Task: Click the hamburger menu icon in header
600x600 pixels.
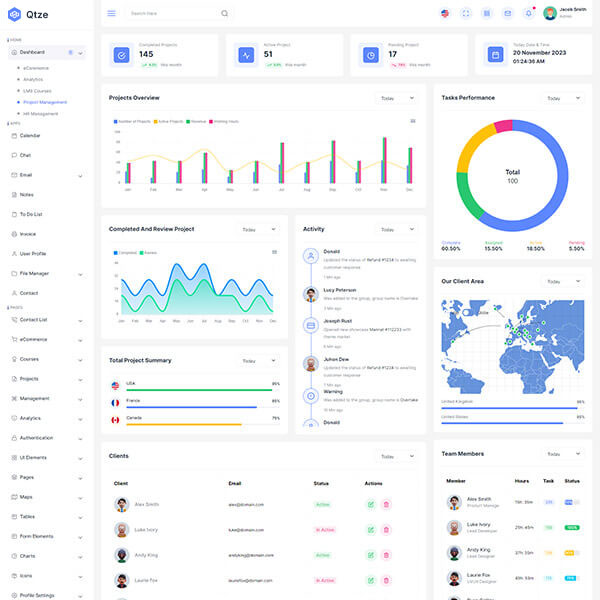Action: point(111,13)
